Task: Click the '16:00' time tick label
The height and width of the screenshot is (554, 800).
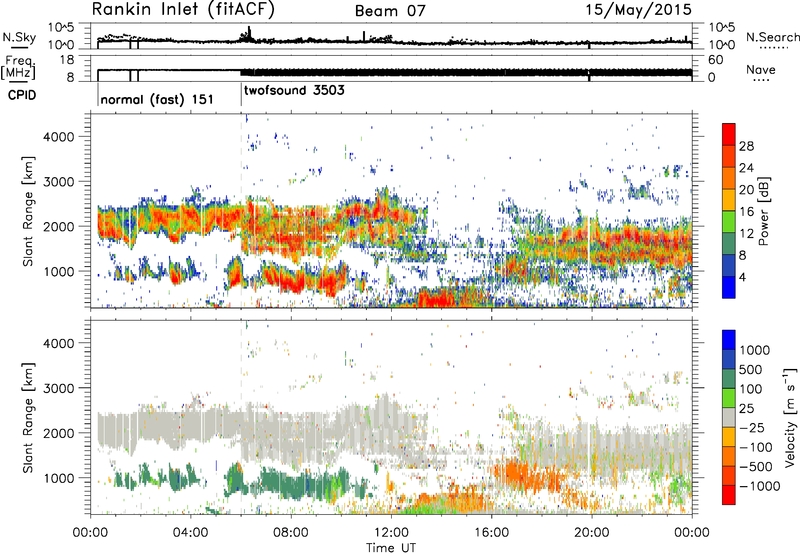Action: 491,533
